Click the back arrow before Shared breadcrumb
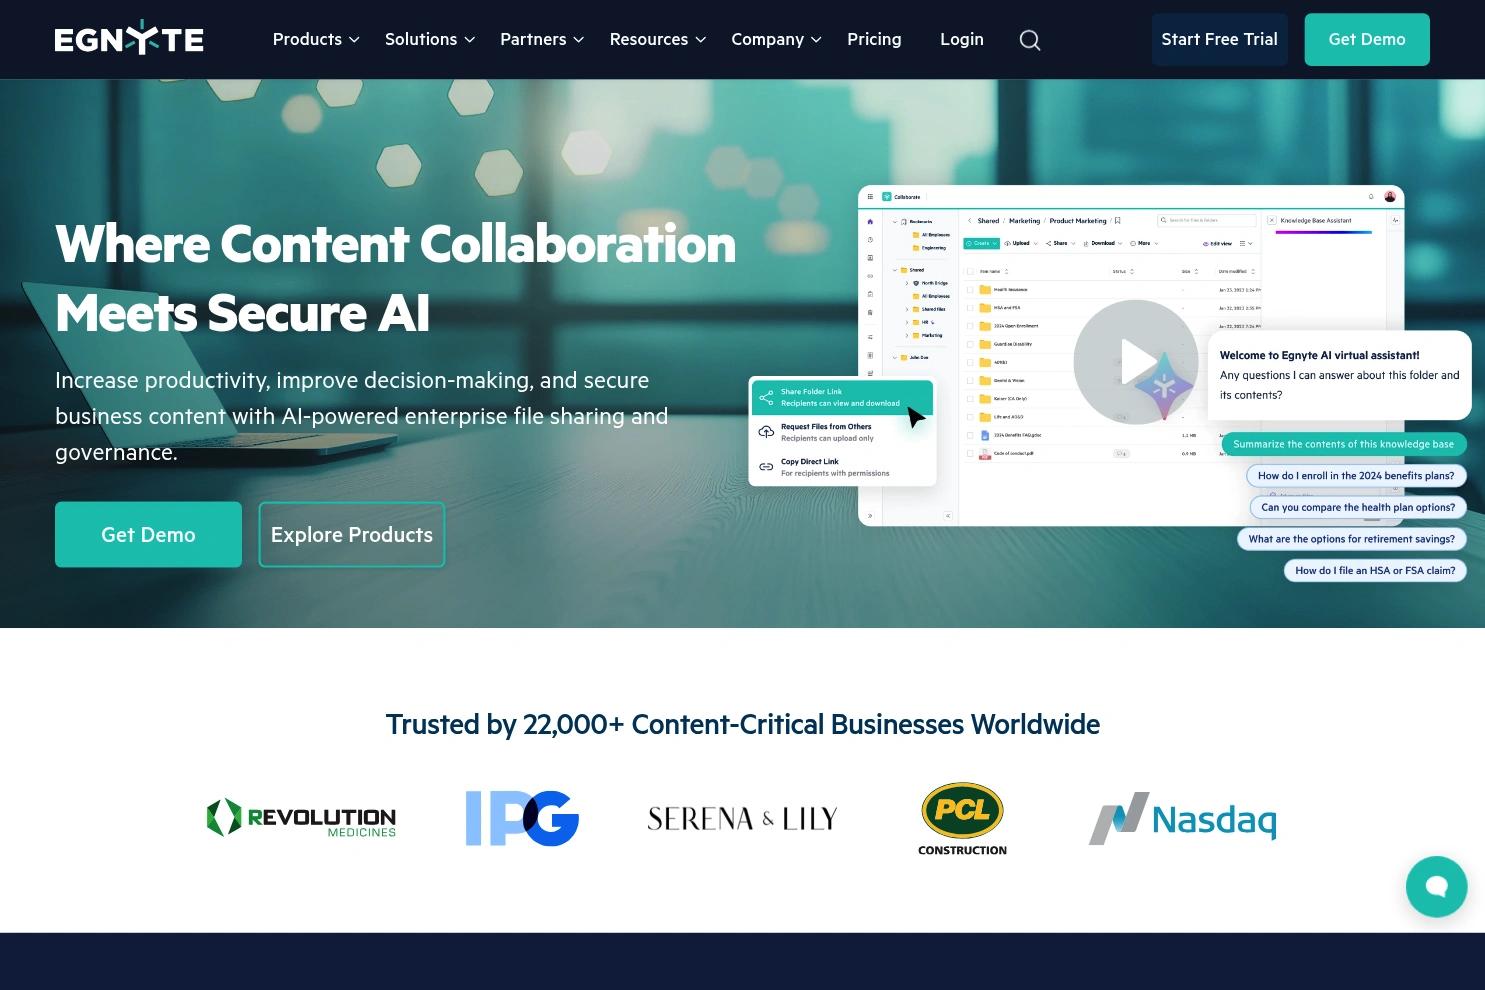This screenshot has width=1485, height=990. click(969, 221)
